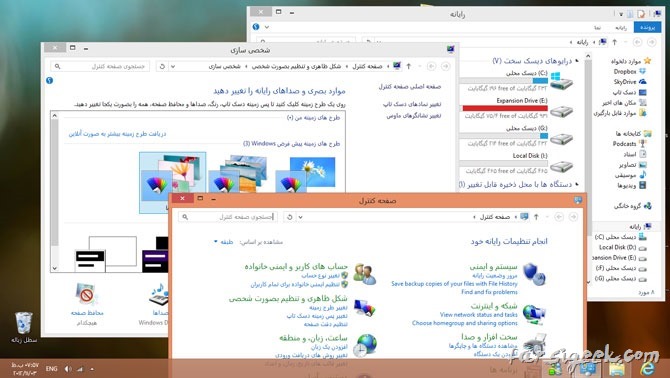Image resolution: width=670 pixels, height=378 pixels.
Task: Select the flowers Windows default theme thumbnail
Action: coord(172,182)
